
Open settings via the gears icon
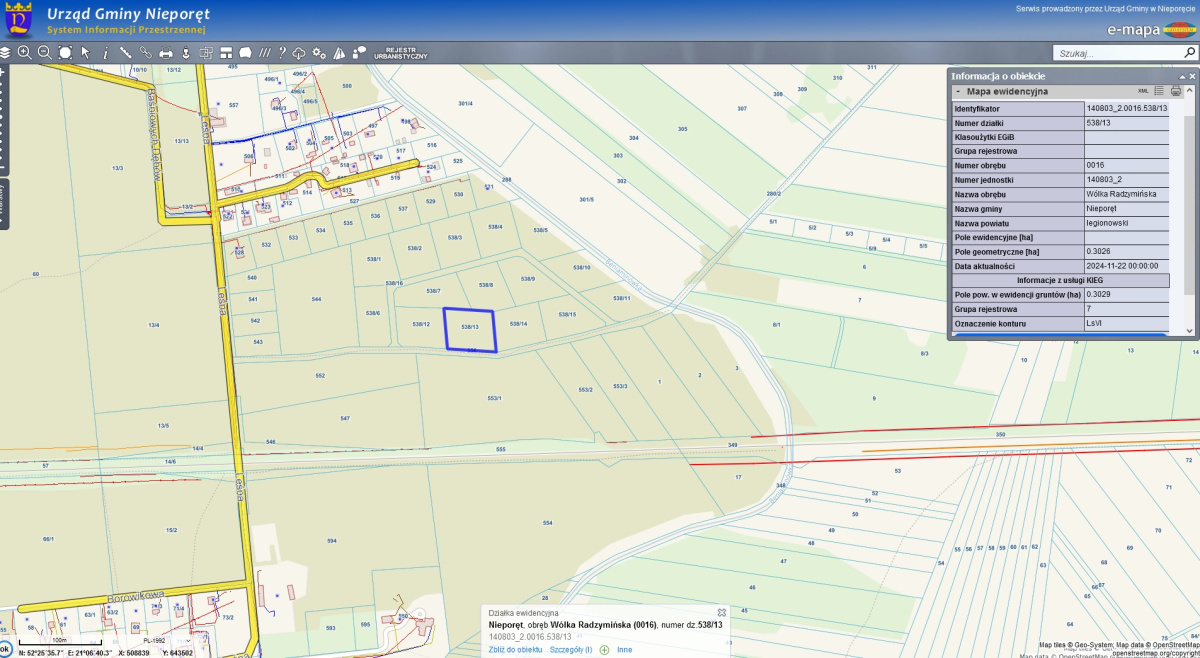(x=319, y=53)
